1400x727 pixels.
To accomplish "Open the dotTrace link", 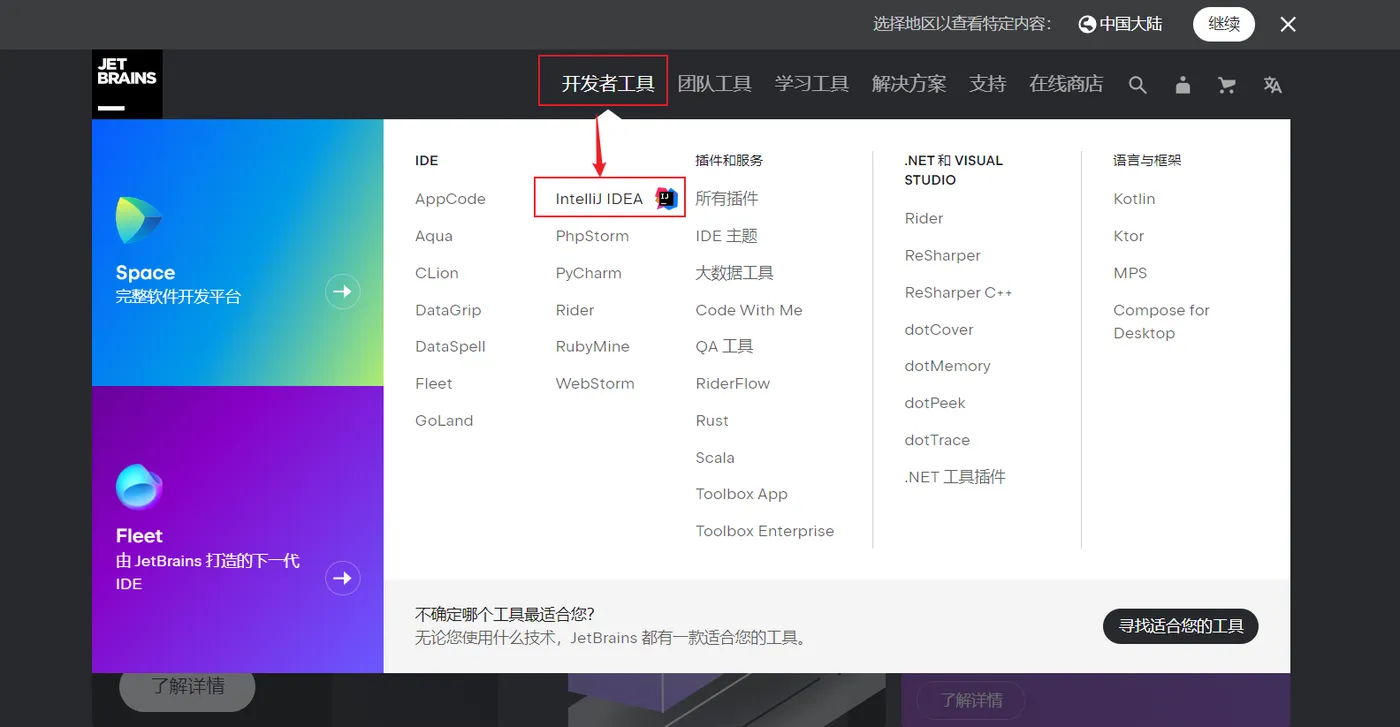I will [937, 441].
